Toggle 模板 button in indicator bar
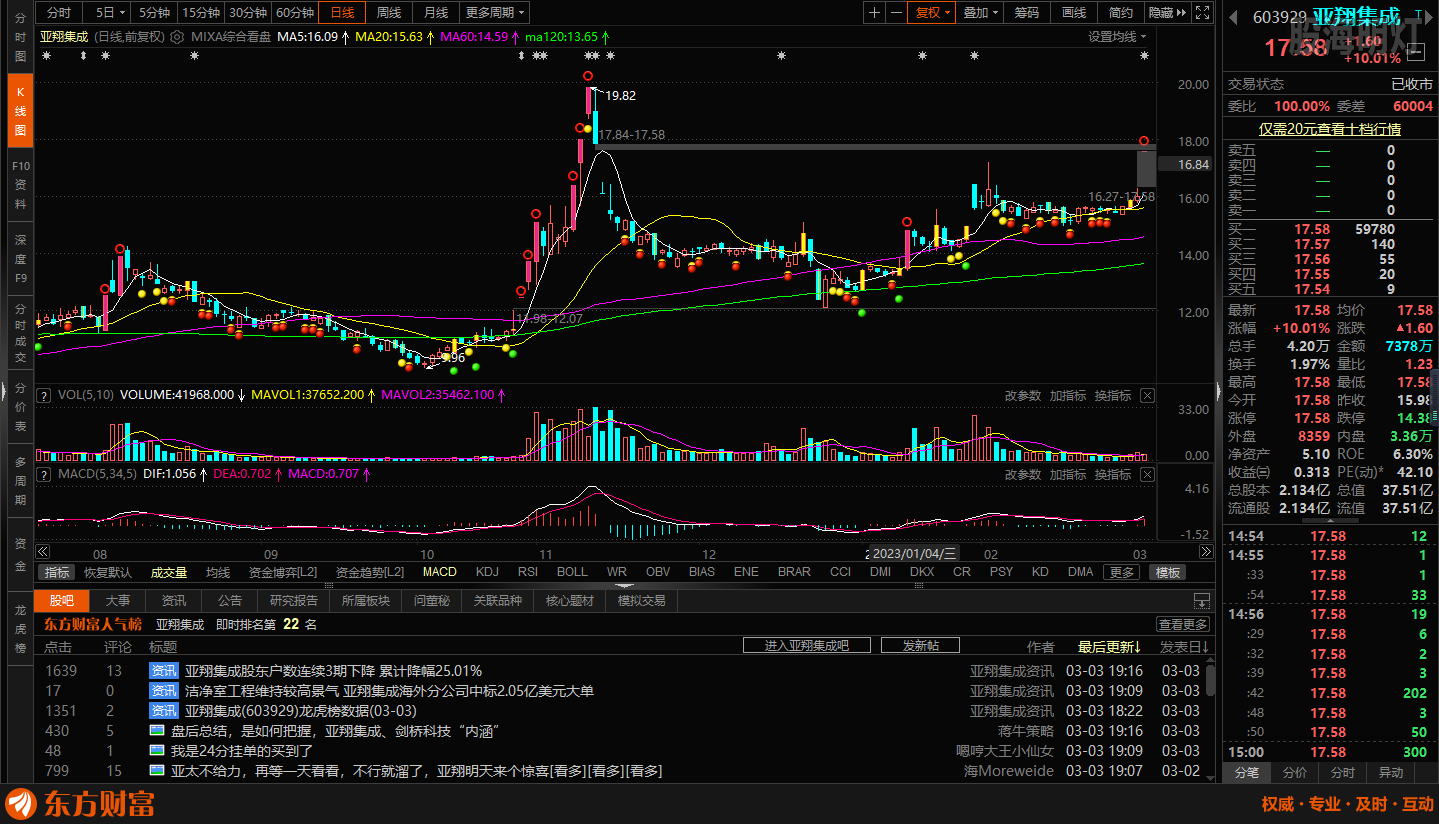 pos(1167,572)
